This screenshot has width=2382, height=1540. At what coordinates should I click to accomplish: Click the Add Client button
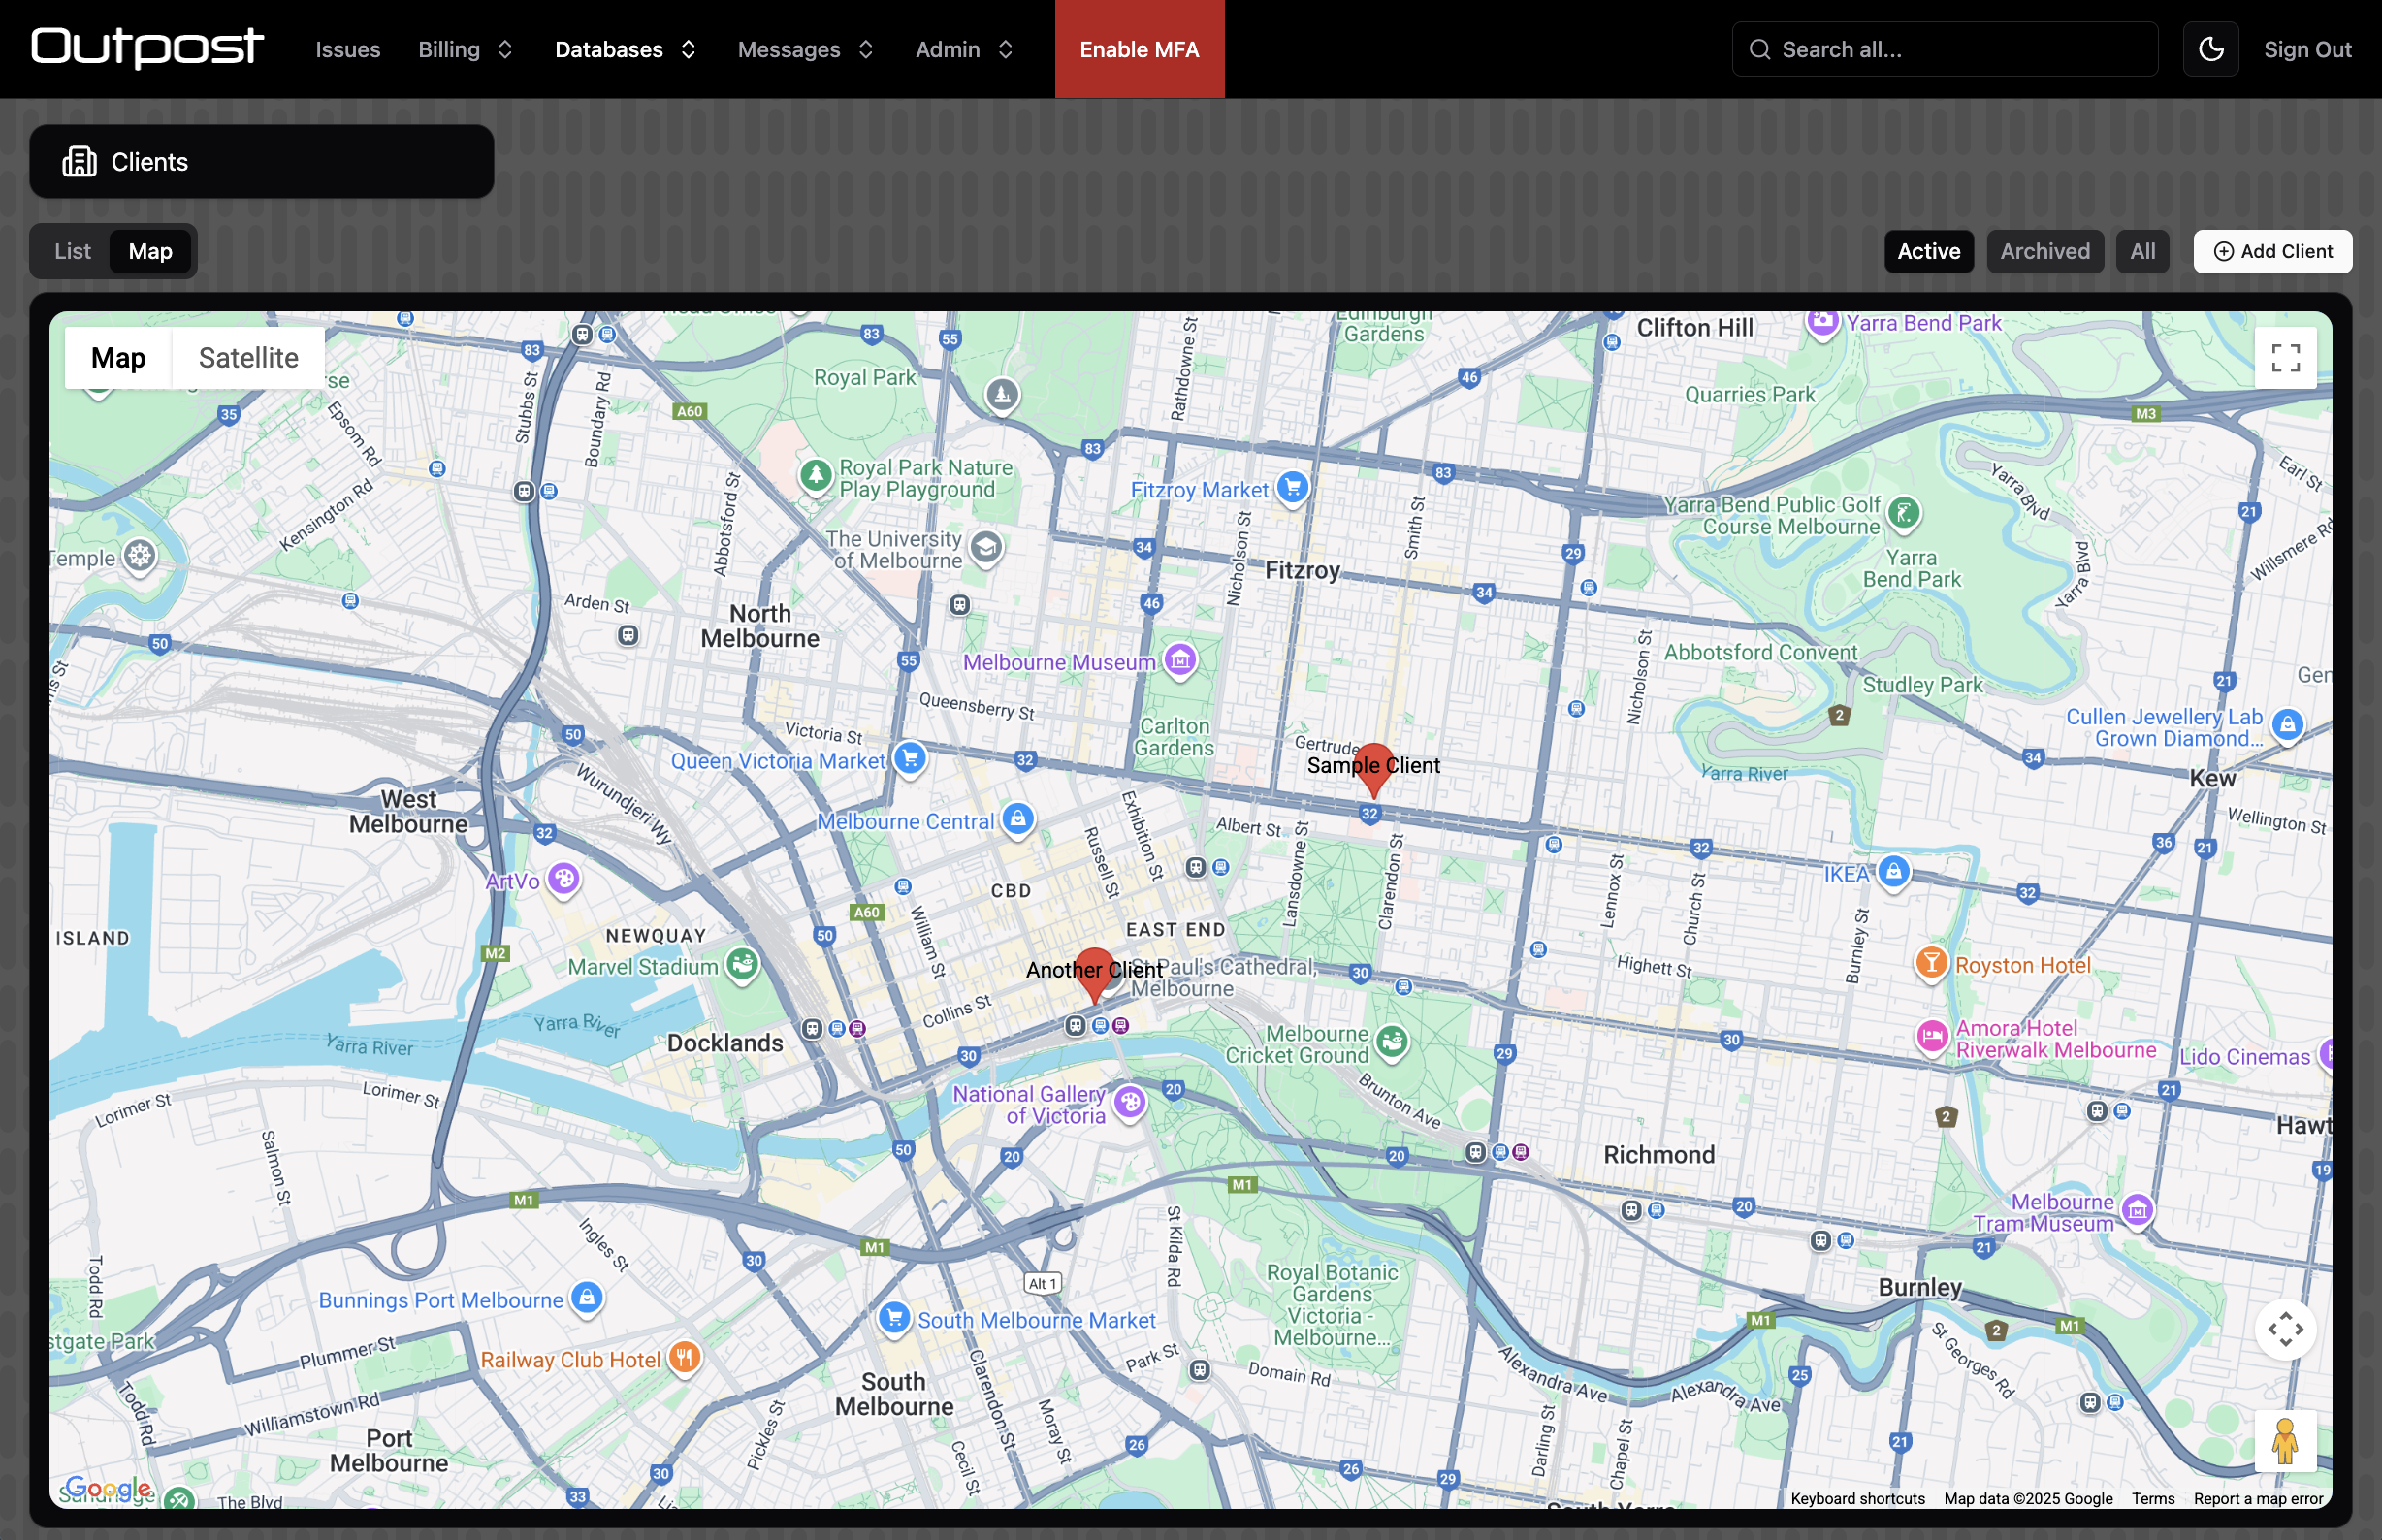2272,251
